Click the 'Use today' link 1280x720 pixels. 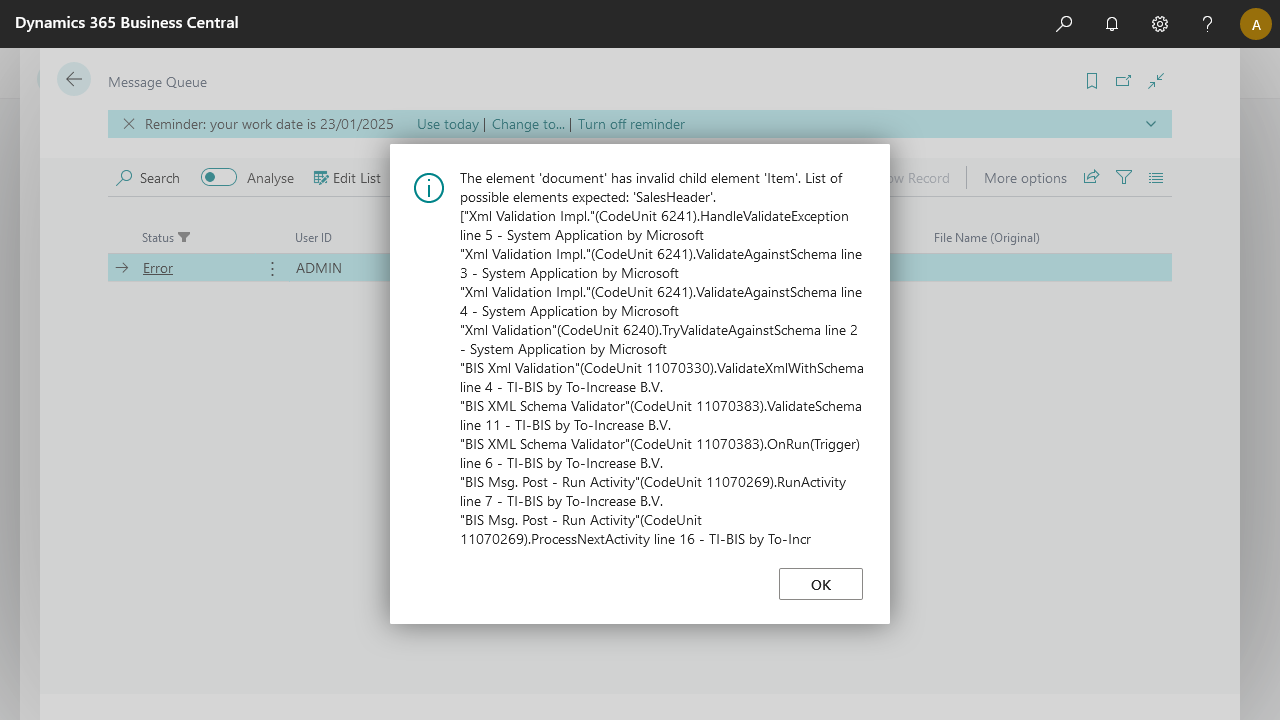coord(448,124)
